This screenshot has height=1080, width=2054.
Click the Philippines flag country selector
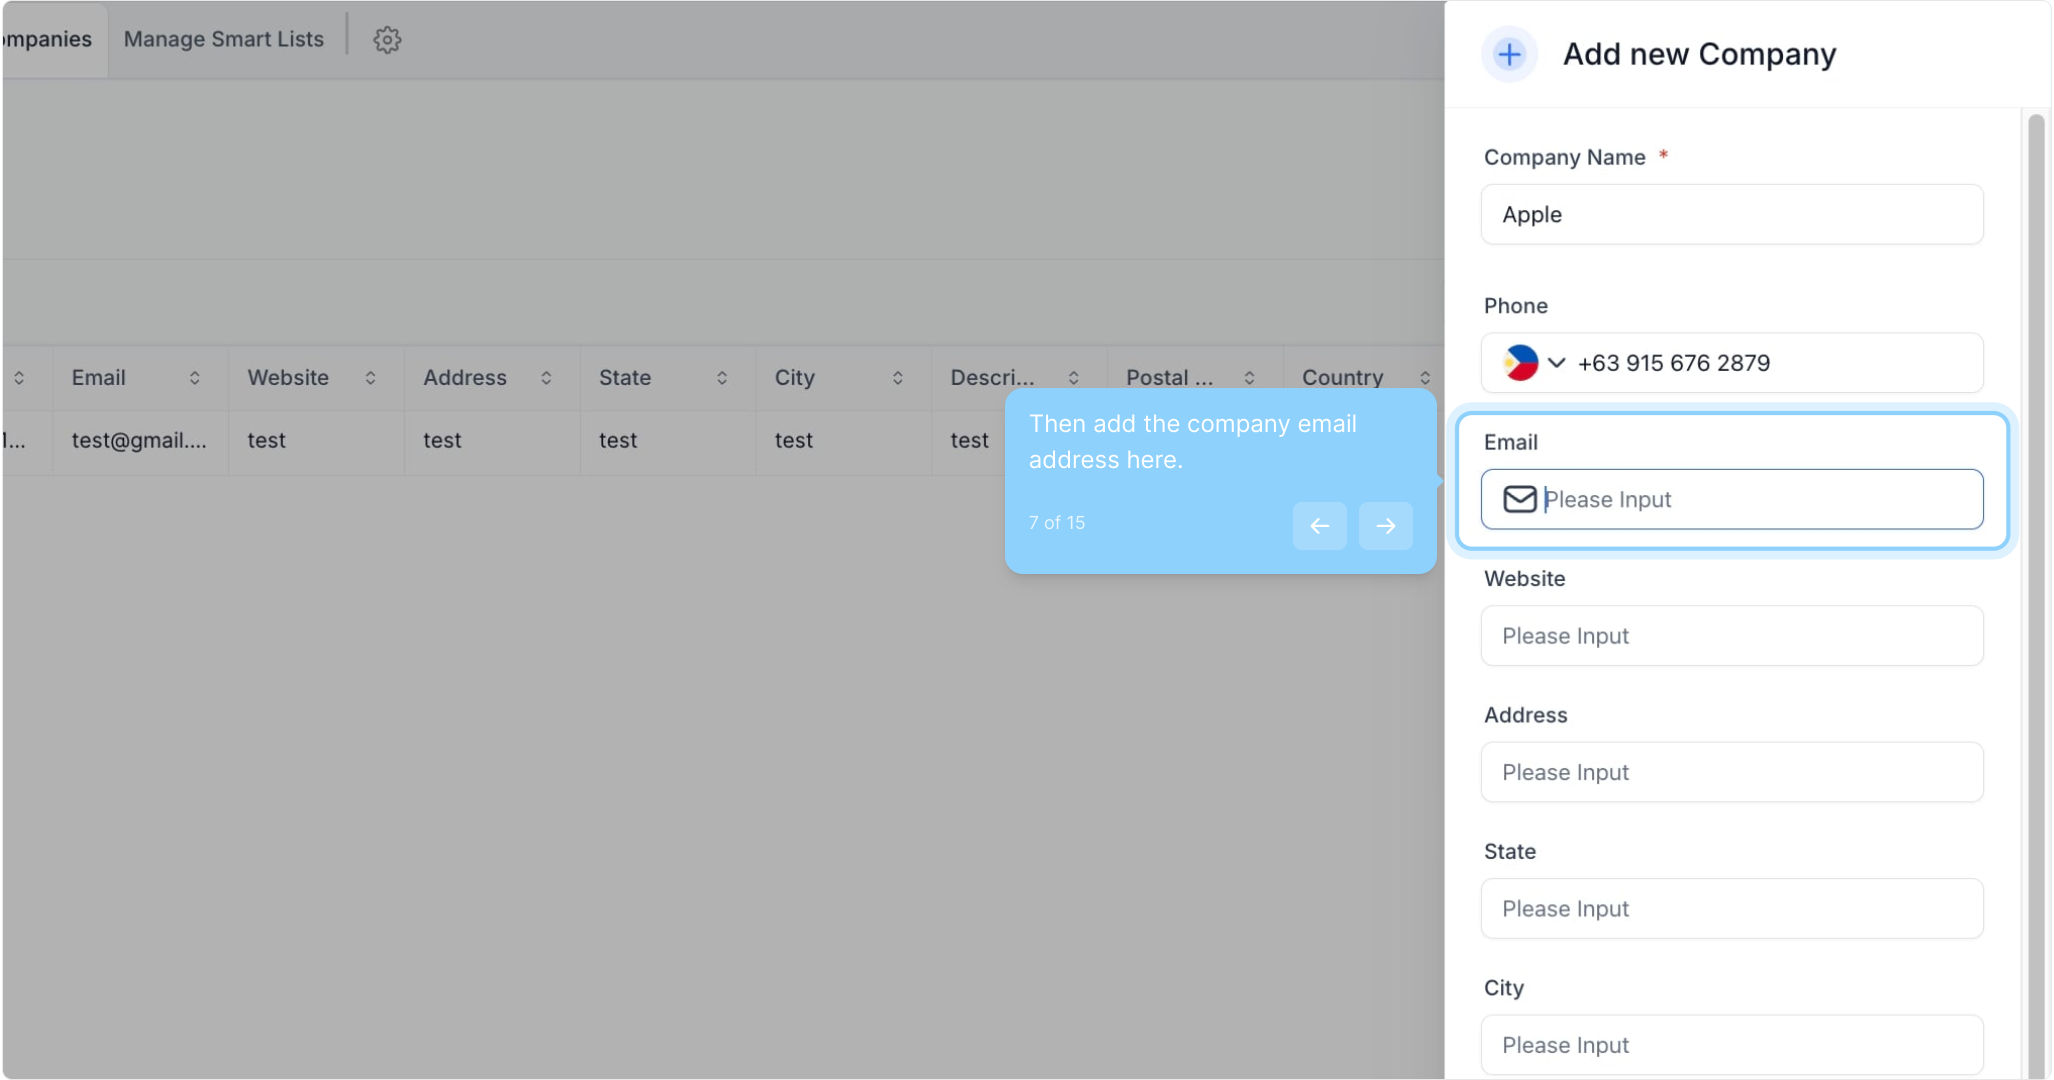pyautogui.click(x=1520, y=362)
